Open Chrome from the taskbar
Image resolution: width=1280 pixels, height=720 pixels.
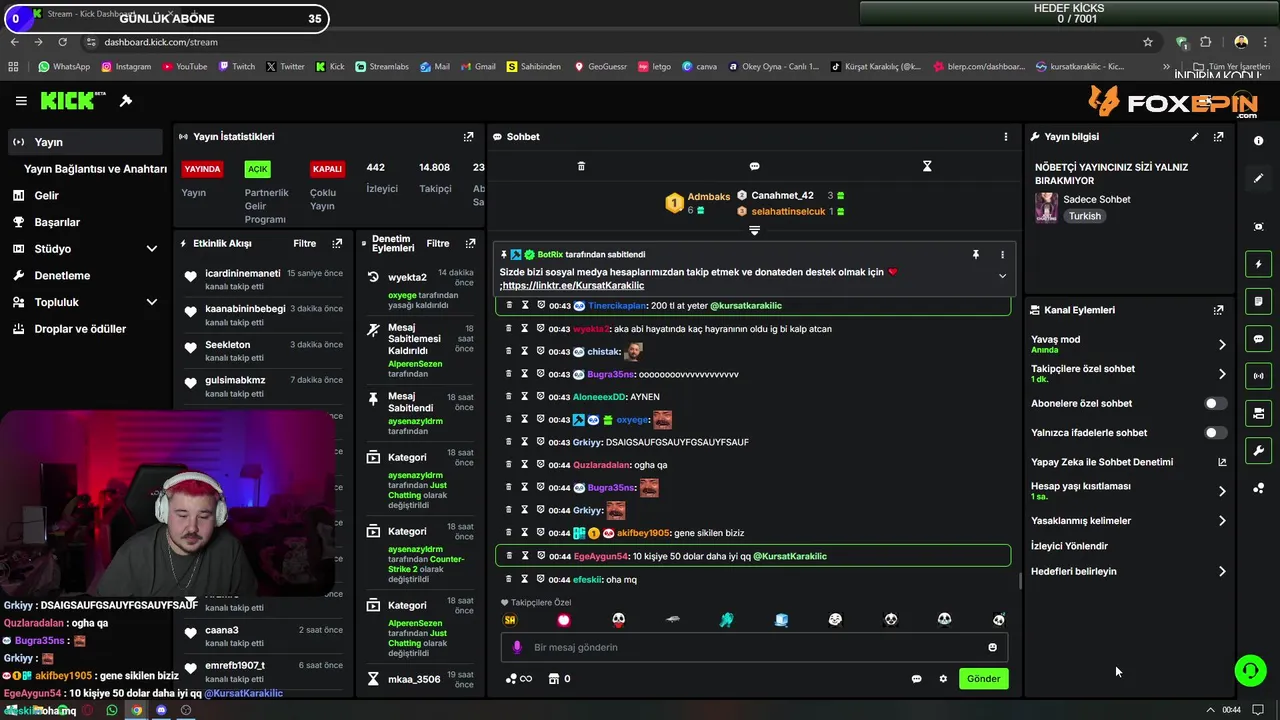tap(136, 710)
